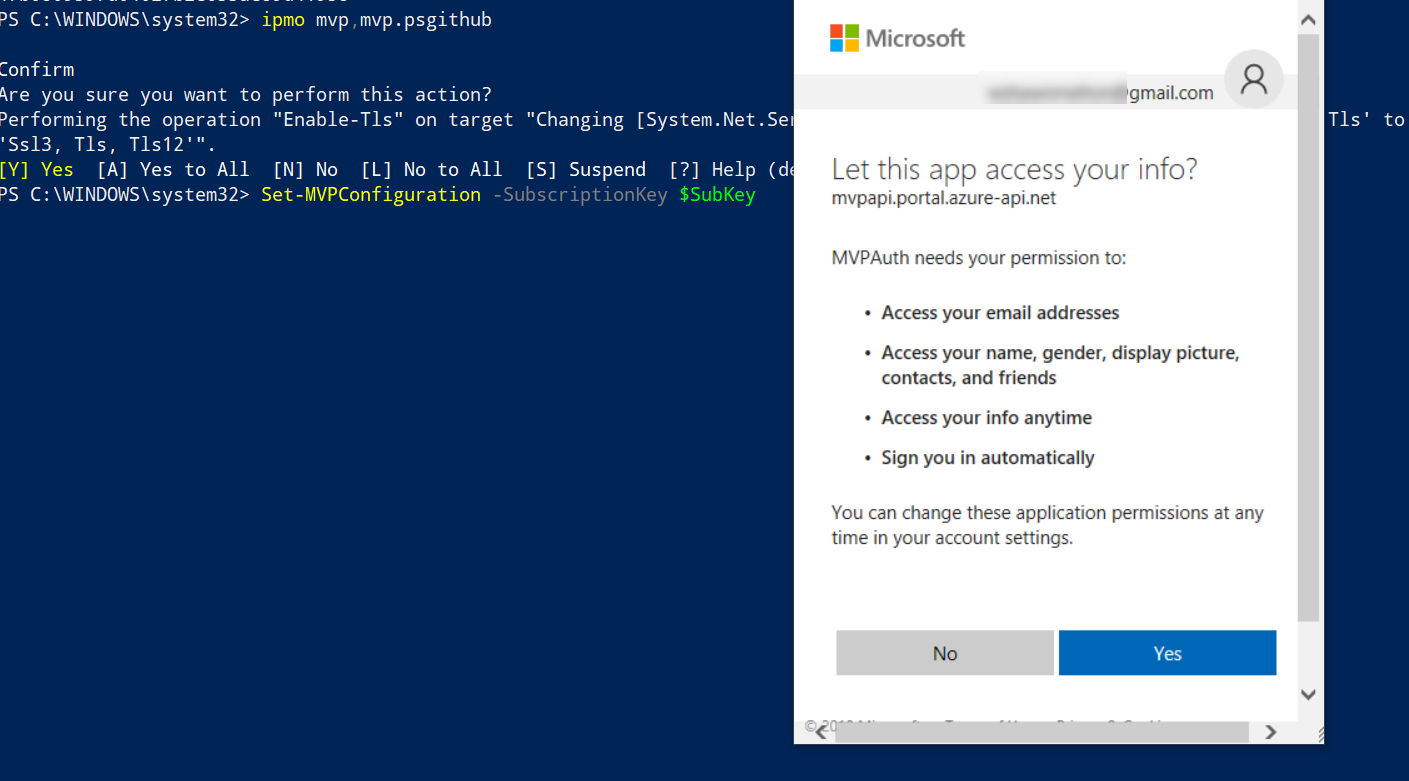Click the left-arrow chevron at the dialog bottom
The width and height of the screenshot is (1409, 781).
[819, 732]
